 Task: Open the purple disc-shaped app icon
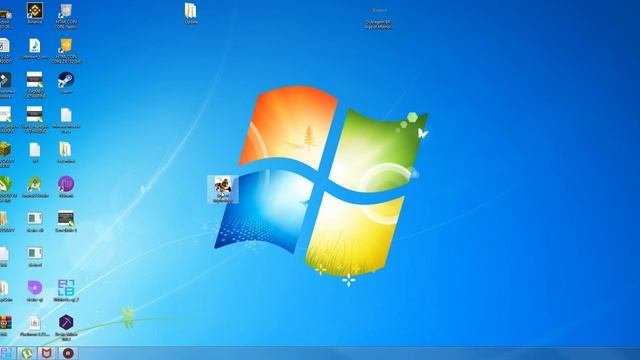(x=35, y=288)
